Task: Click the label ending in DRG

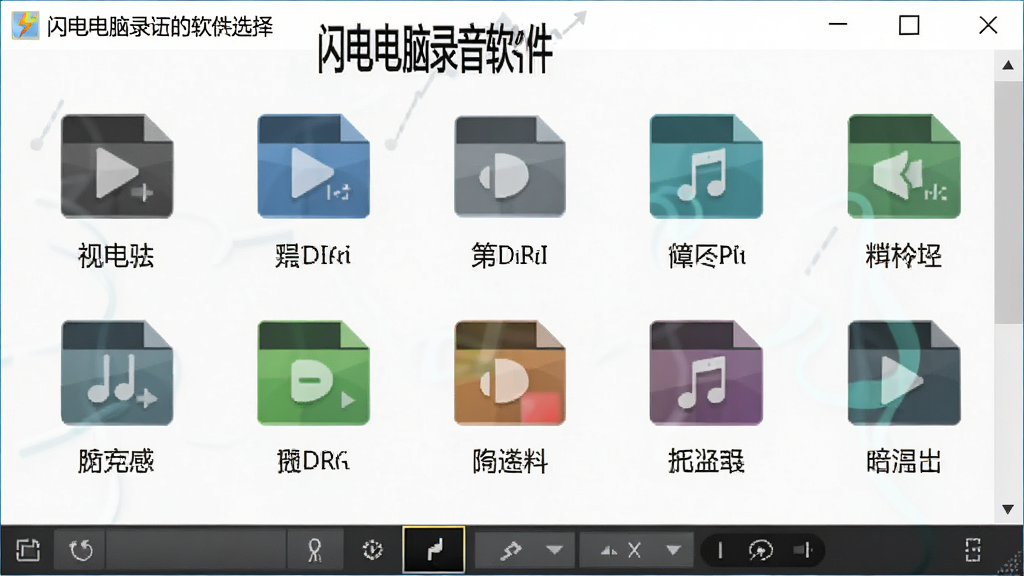Action: pyautogui.click(x=313, y=461)
